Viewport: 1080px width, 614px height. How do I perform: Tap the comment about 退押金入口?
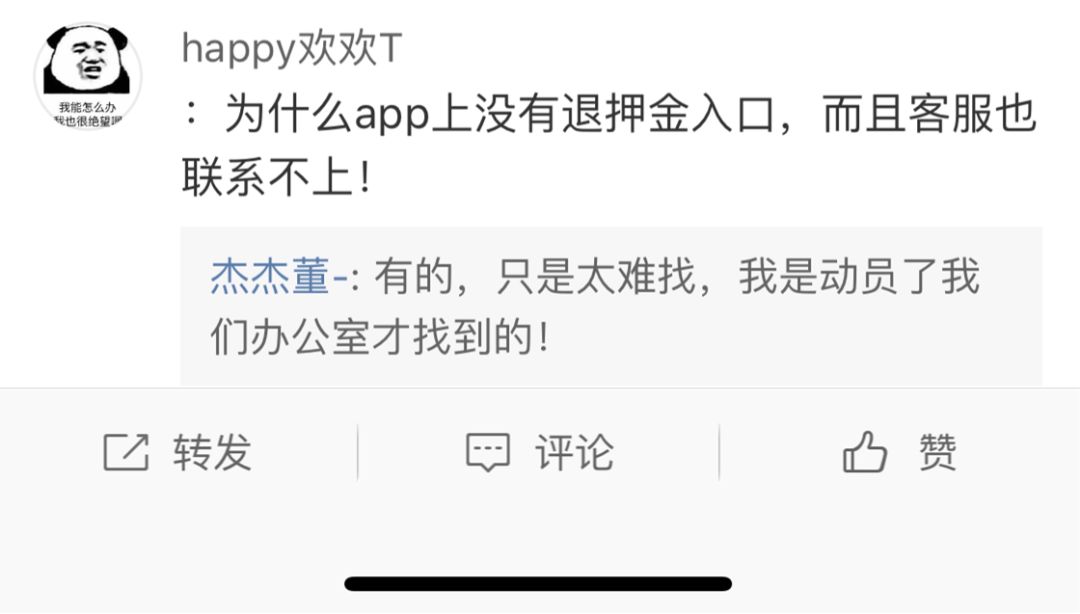(609, 114)
